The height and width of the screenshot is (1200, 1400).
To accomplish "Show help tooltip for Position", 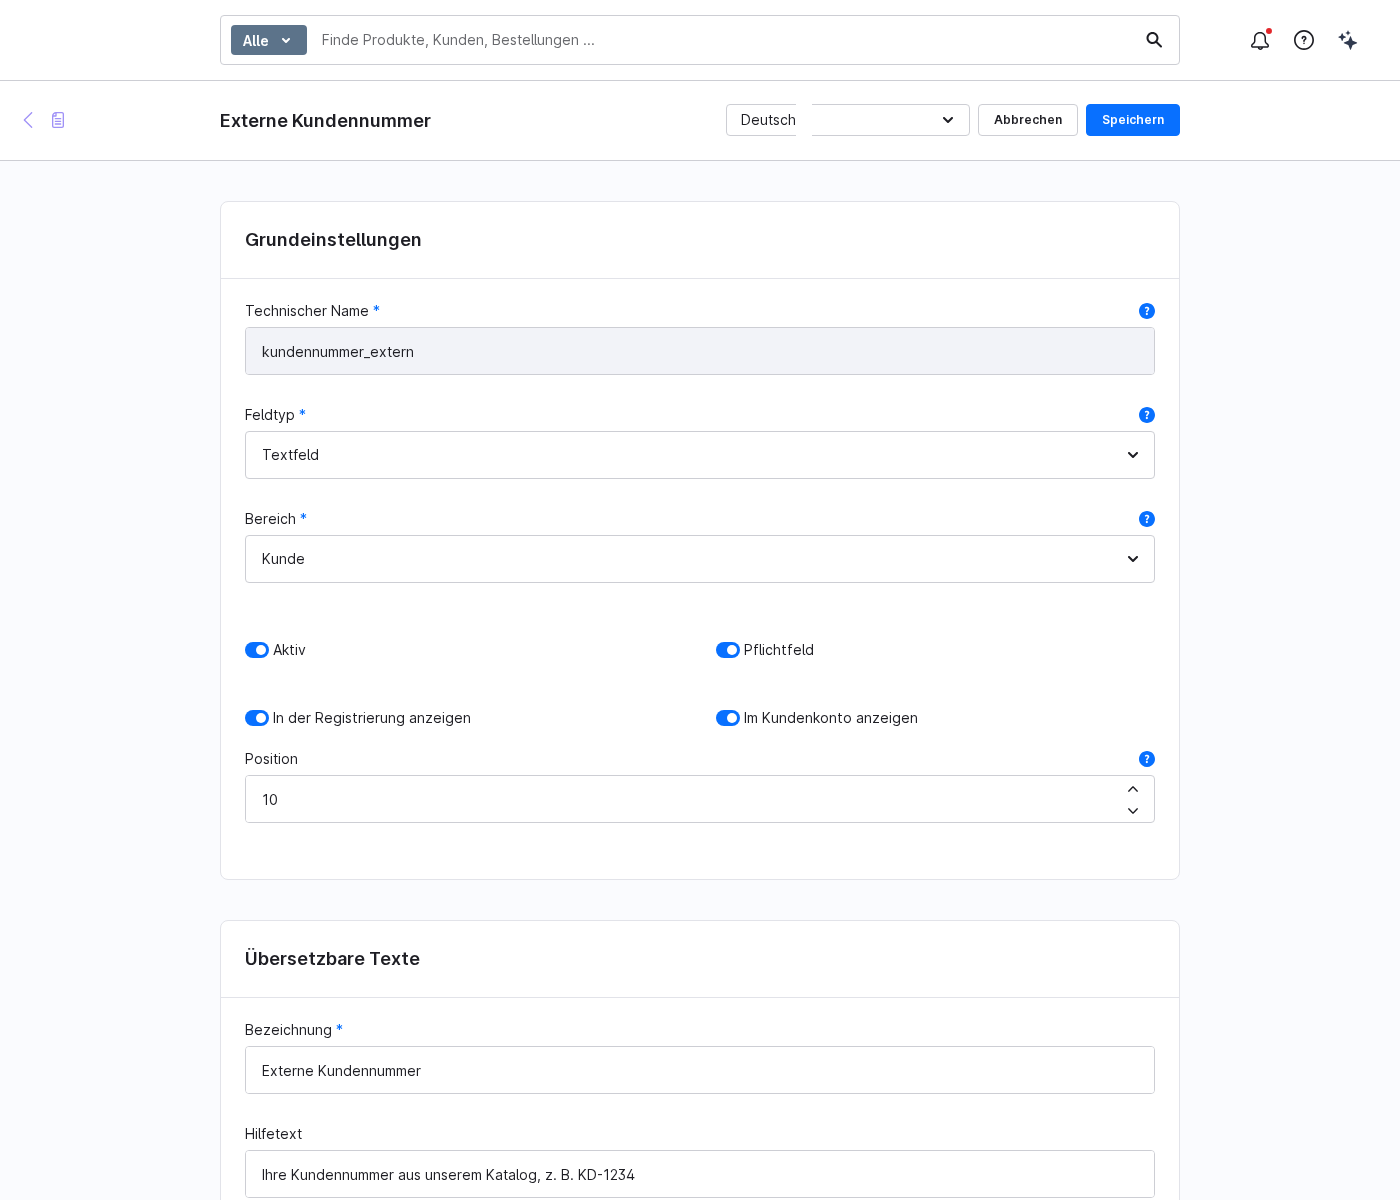I will (1147, 759).
